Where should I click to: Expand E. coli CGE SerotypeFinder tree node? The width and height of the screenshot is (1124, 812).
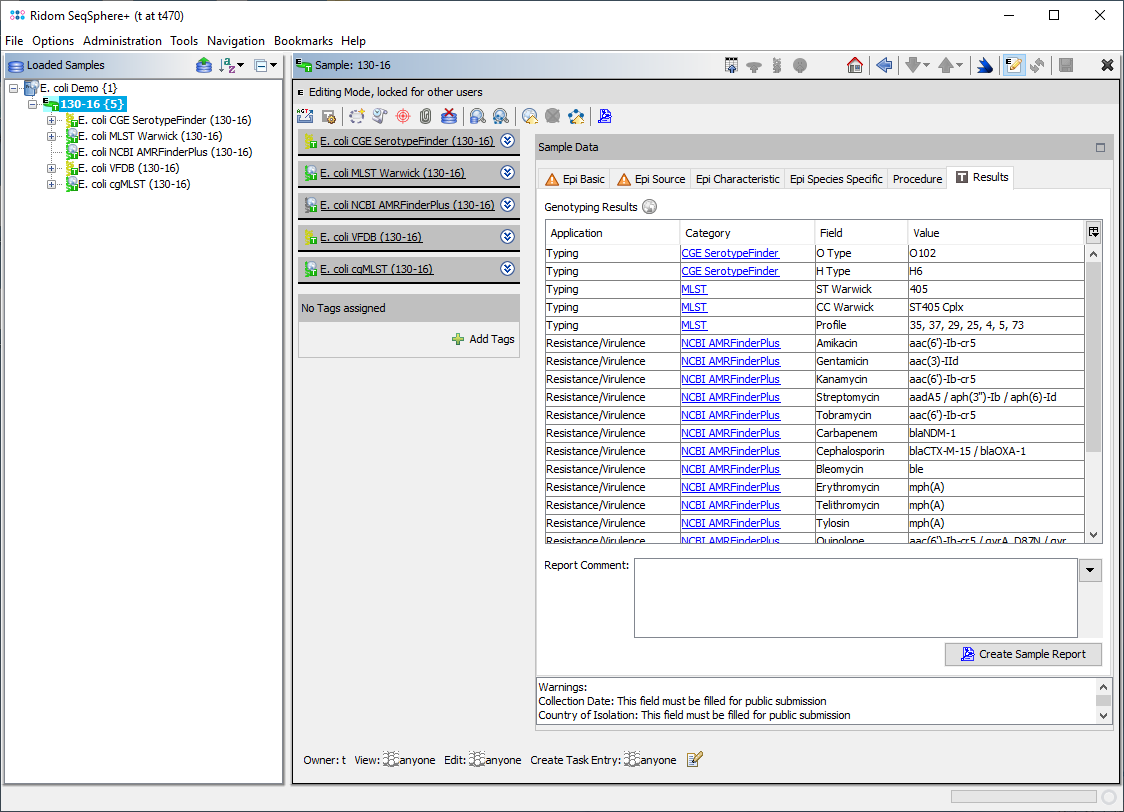[52, 120]
